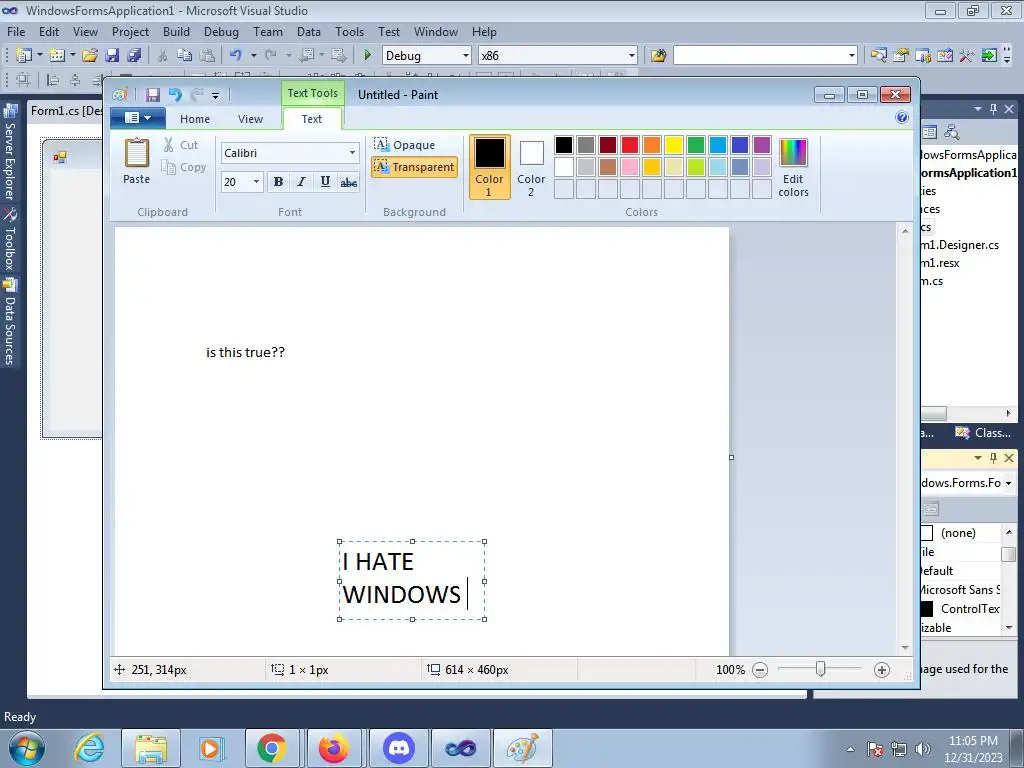Open x86 platform dropdown
This screenshot has height=768, width=1024.
click(632, 56)
